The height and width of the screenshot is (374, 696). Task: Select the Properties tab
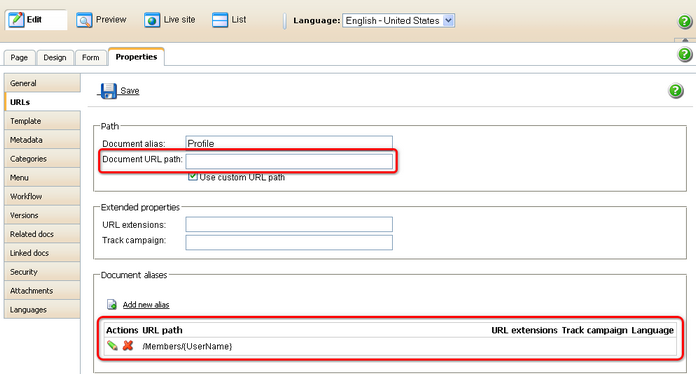pos(136,57)
